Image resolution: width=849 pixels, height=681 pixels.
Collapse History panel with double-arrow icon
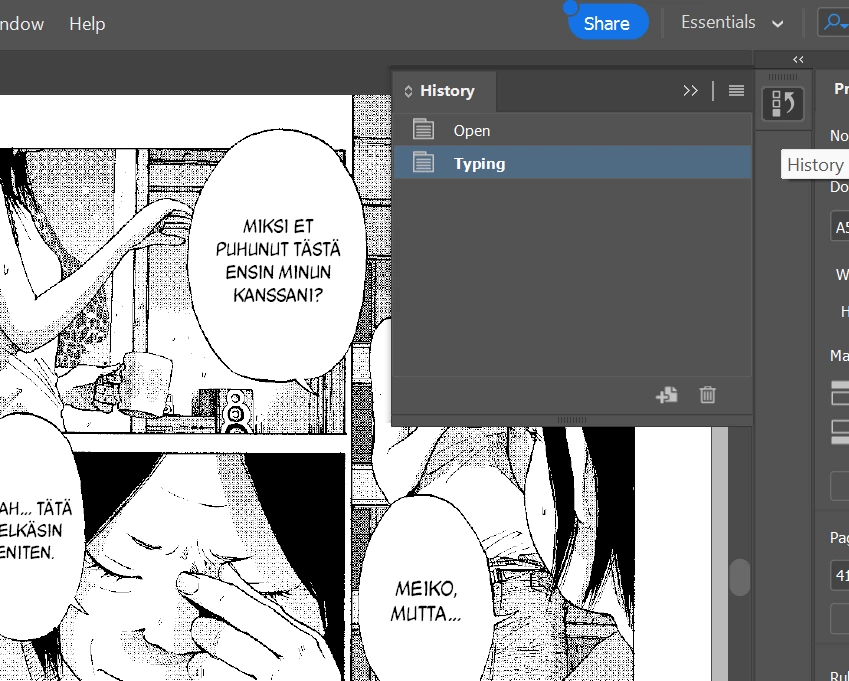pyautogui.click(x=690, y=90)
